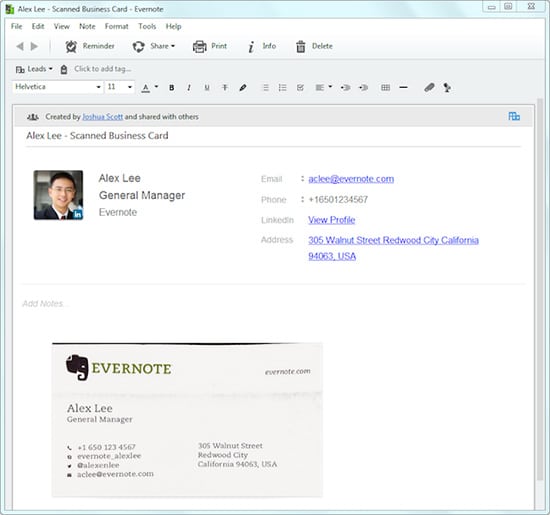Click the forward navigation arrow
The width and height of the screenshot is (550, 515).
pos(34,46)
